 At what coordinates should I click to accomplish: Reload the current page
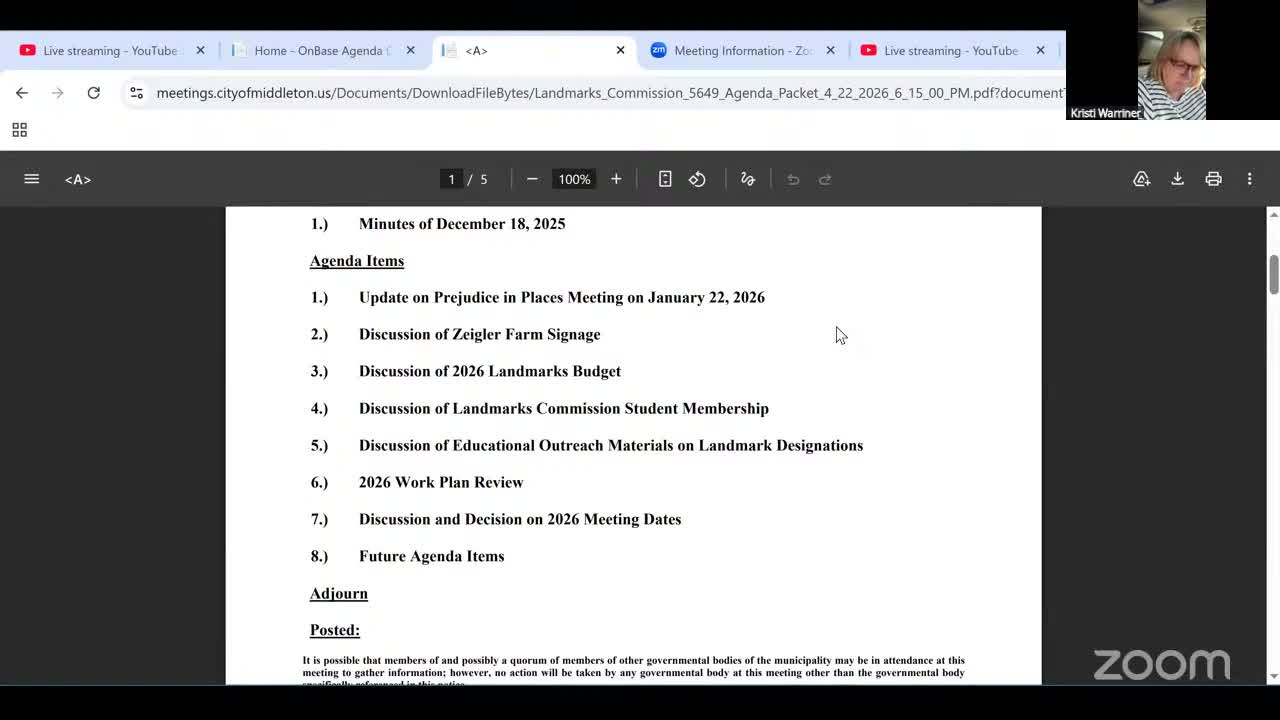(x=93, y=93)
